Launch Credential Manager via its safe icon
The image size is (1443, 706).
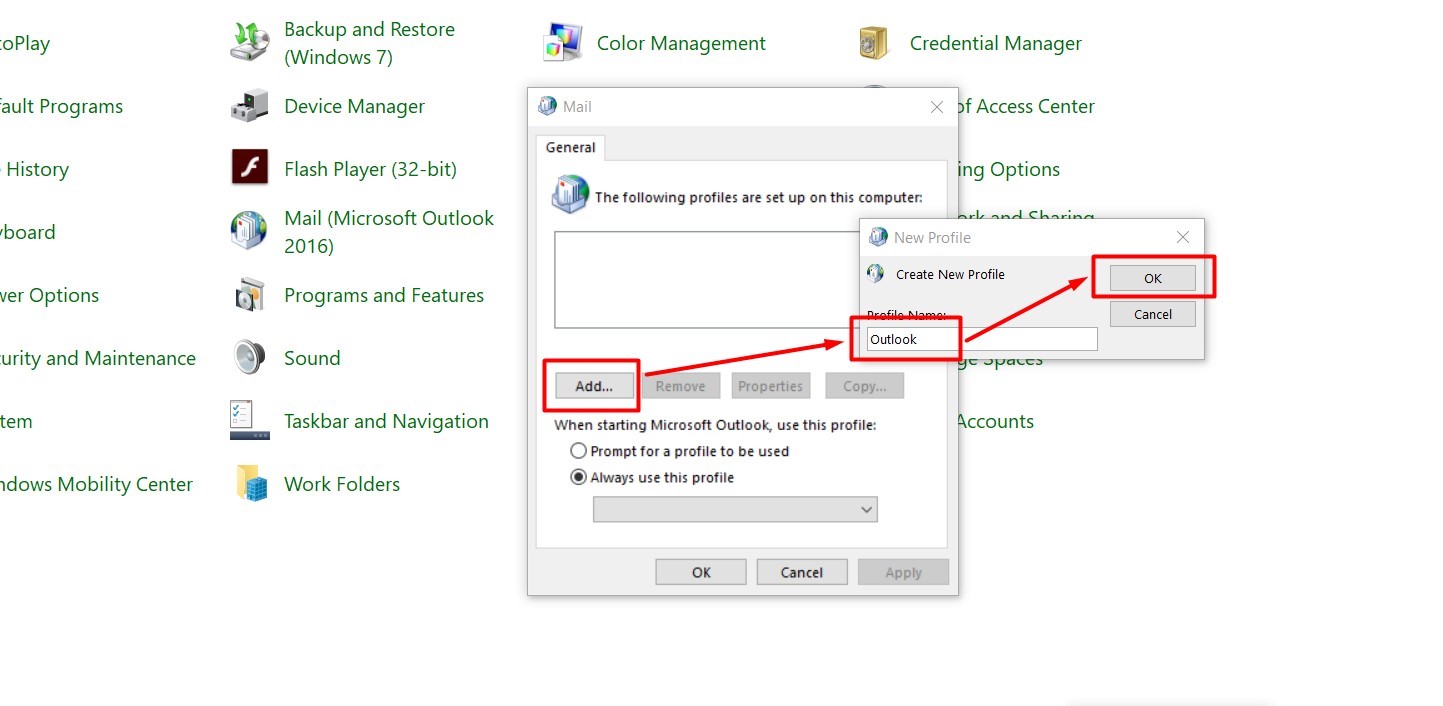875,43
